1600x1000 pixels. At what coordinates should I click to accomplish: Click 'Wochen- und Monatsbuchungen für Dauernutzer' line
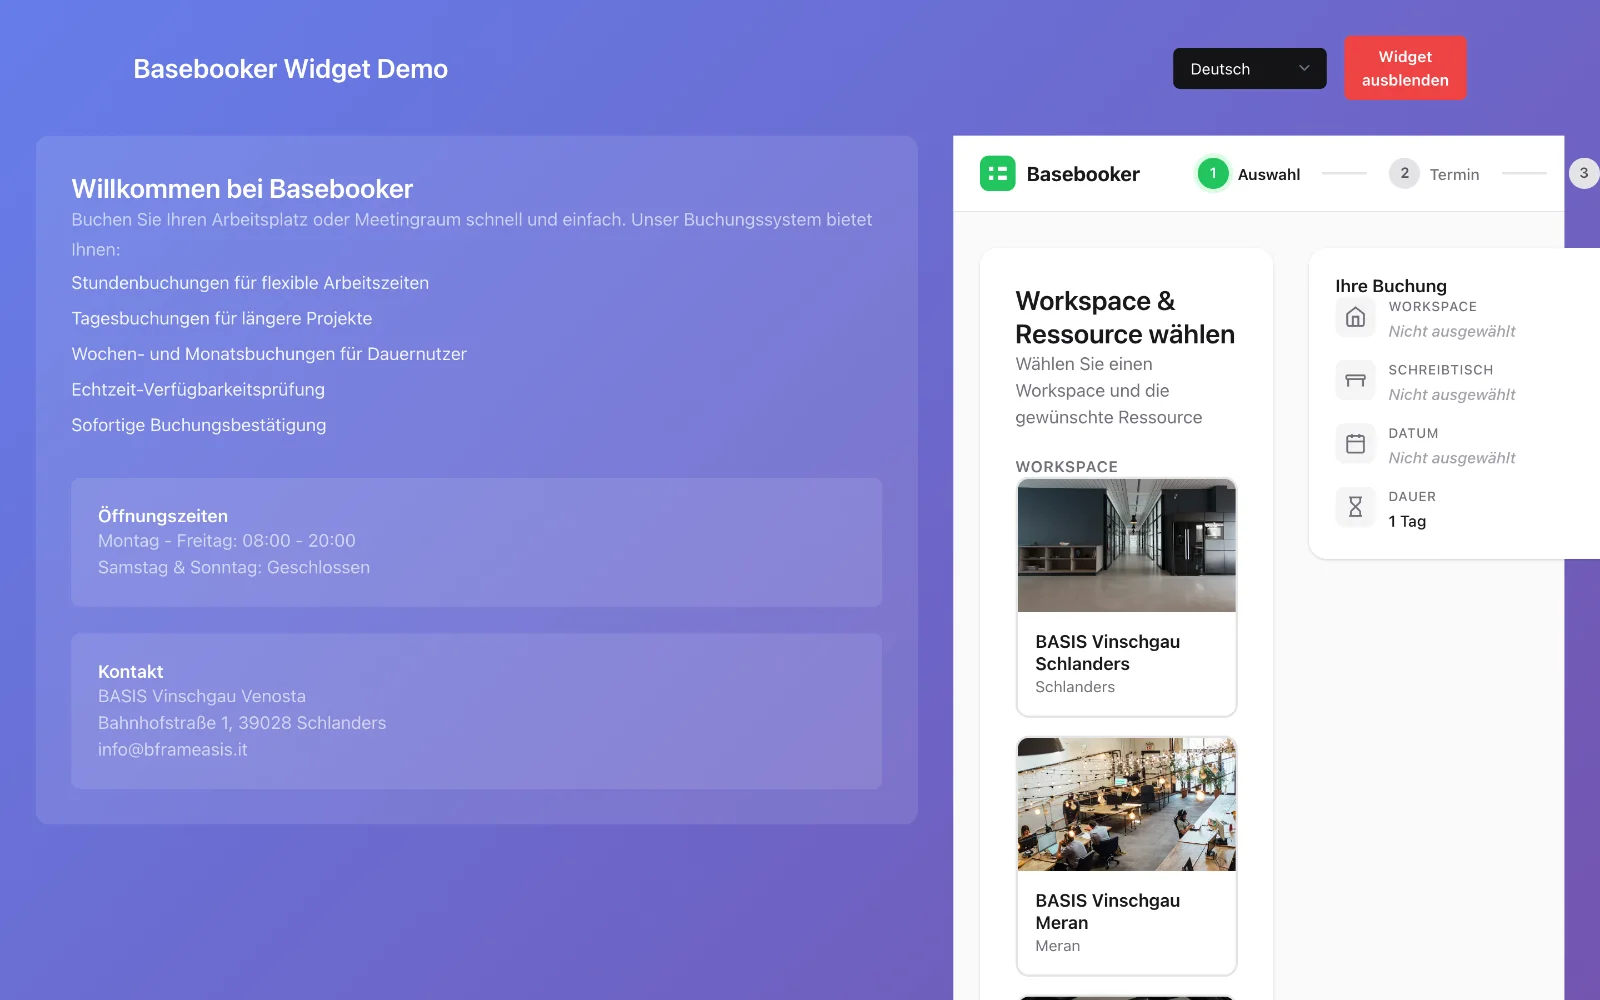(269, 354)
